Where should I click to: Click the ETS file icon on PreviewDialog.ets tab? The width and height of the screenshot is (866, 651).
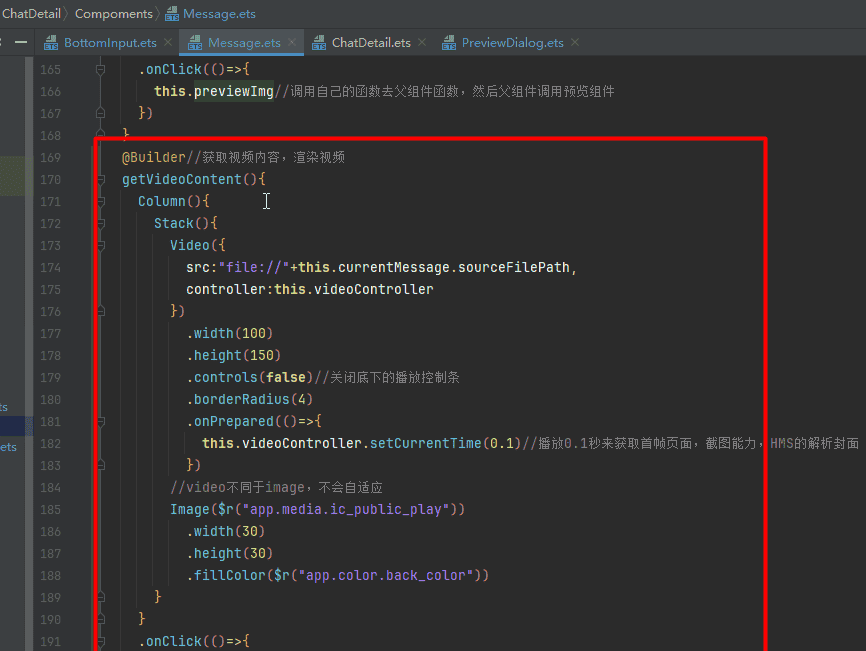pyautogui.click(x=449, y=43)
